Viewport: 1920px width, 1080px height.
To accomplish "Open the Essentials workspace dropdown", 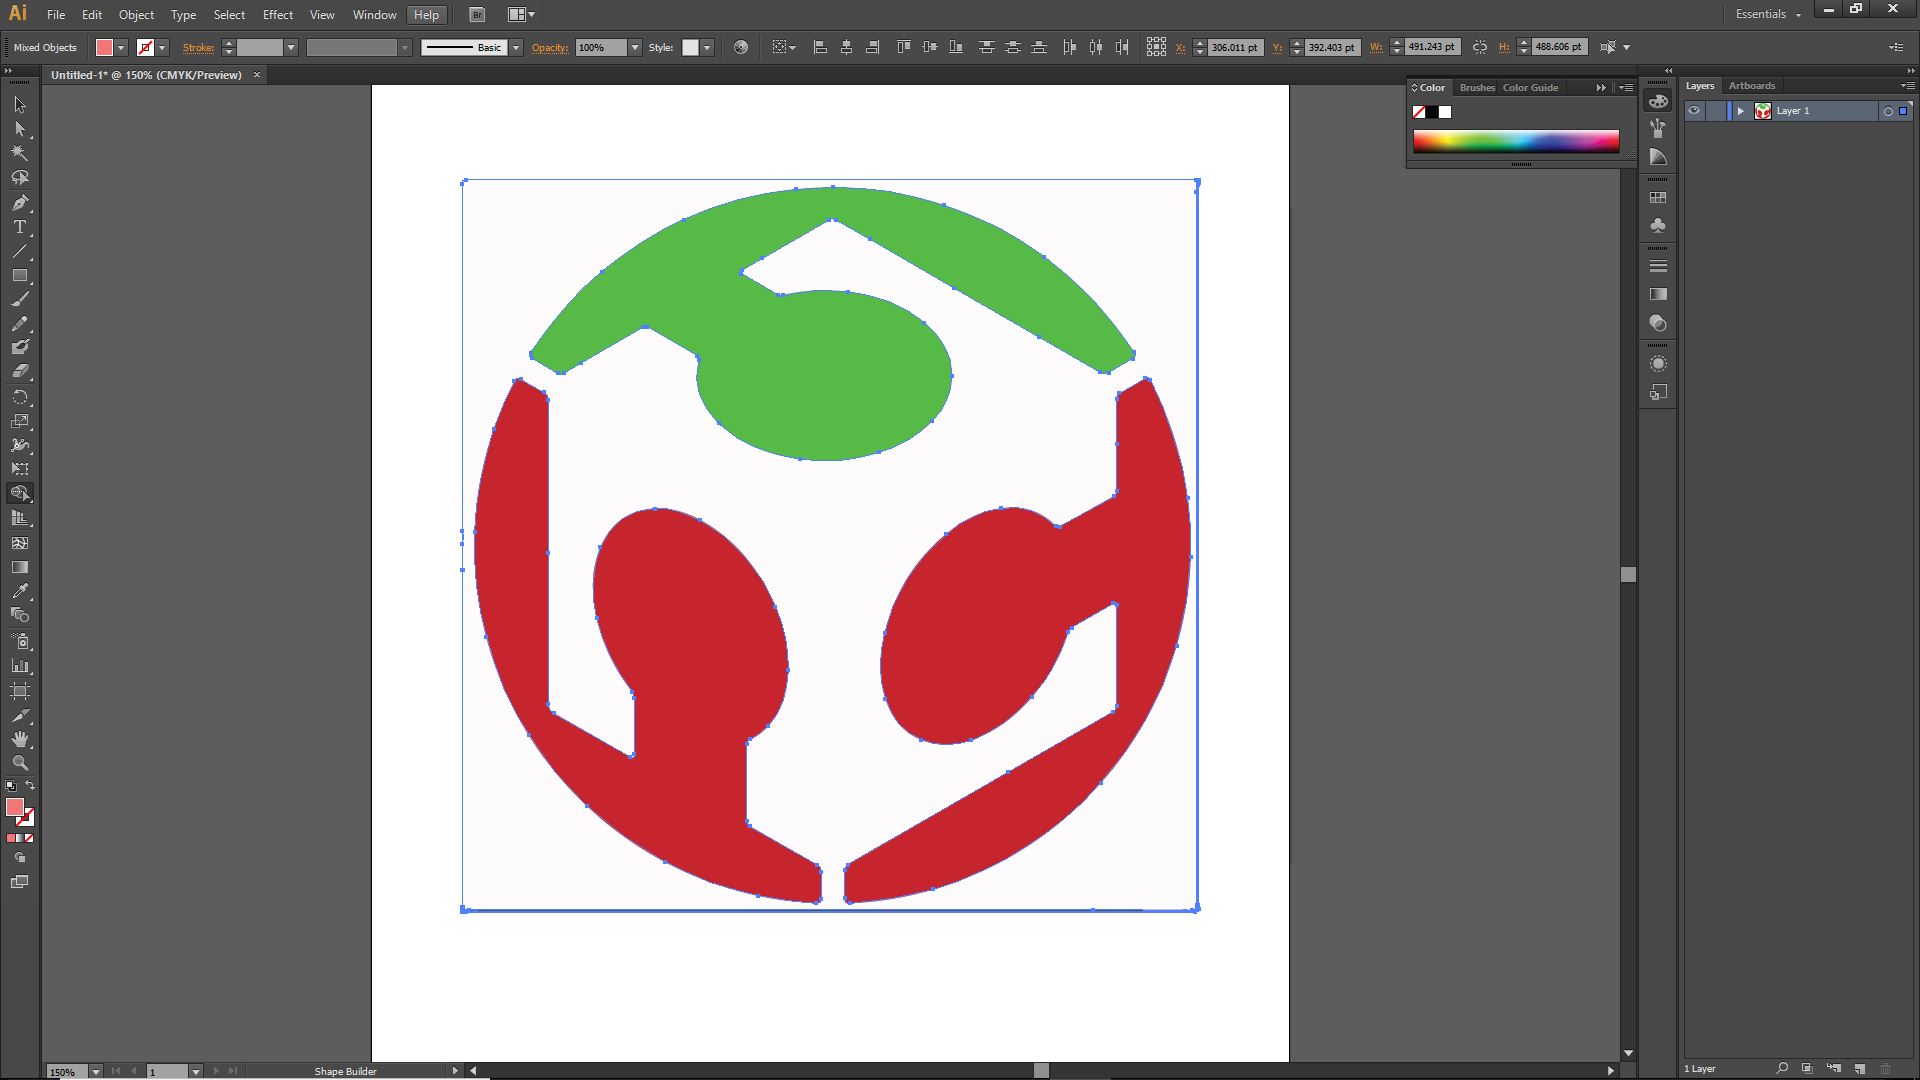I will (x=1768, y=14).
